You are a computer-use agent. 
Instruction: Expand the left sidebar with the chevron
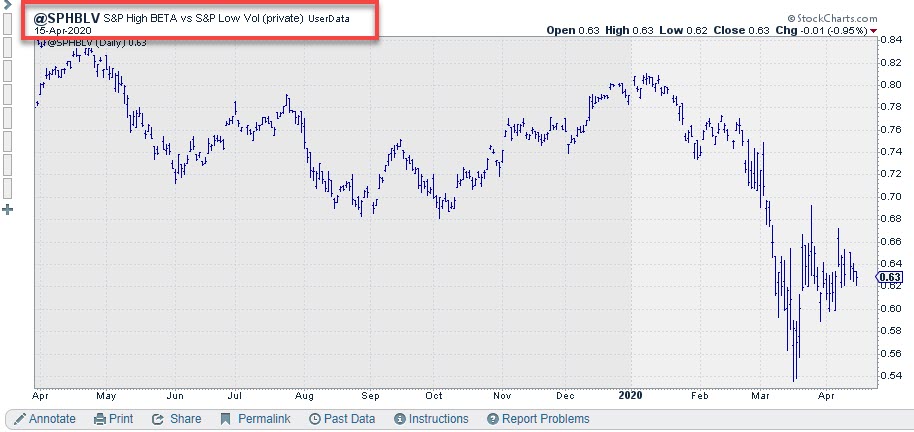point(9,7)
